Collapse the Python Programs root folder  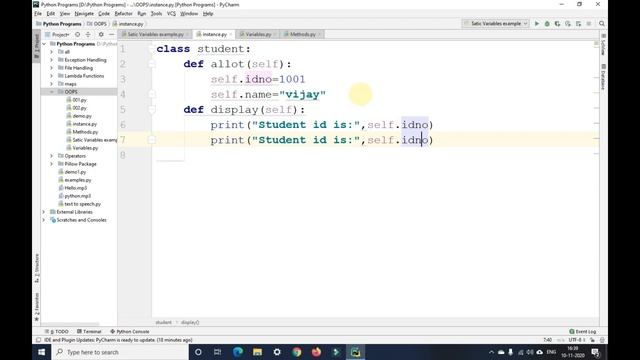(x=44, y=44)
